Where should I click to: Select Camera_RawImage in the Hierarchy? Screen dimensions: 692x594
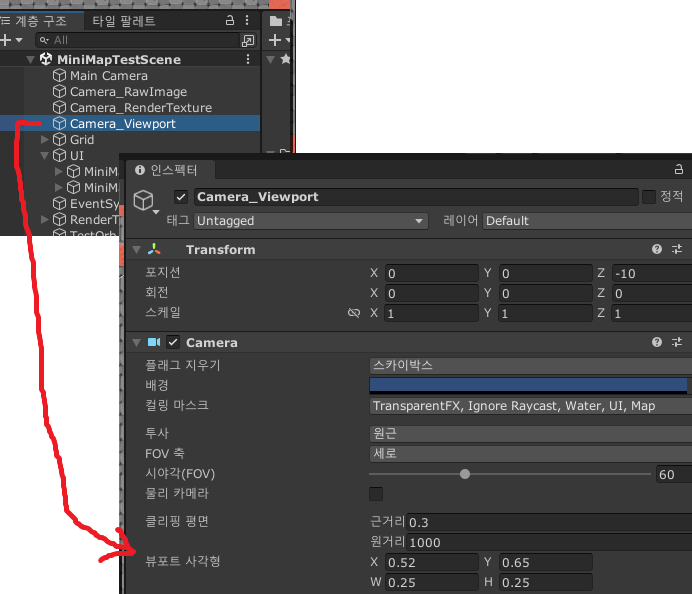(128, 92)
